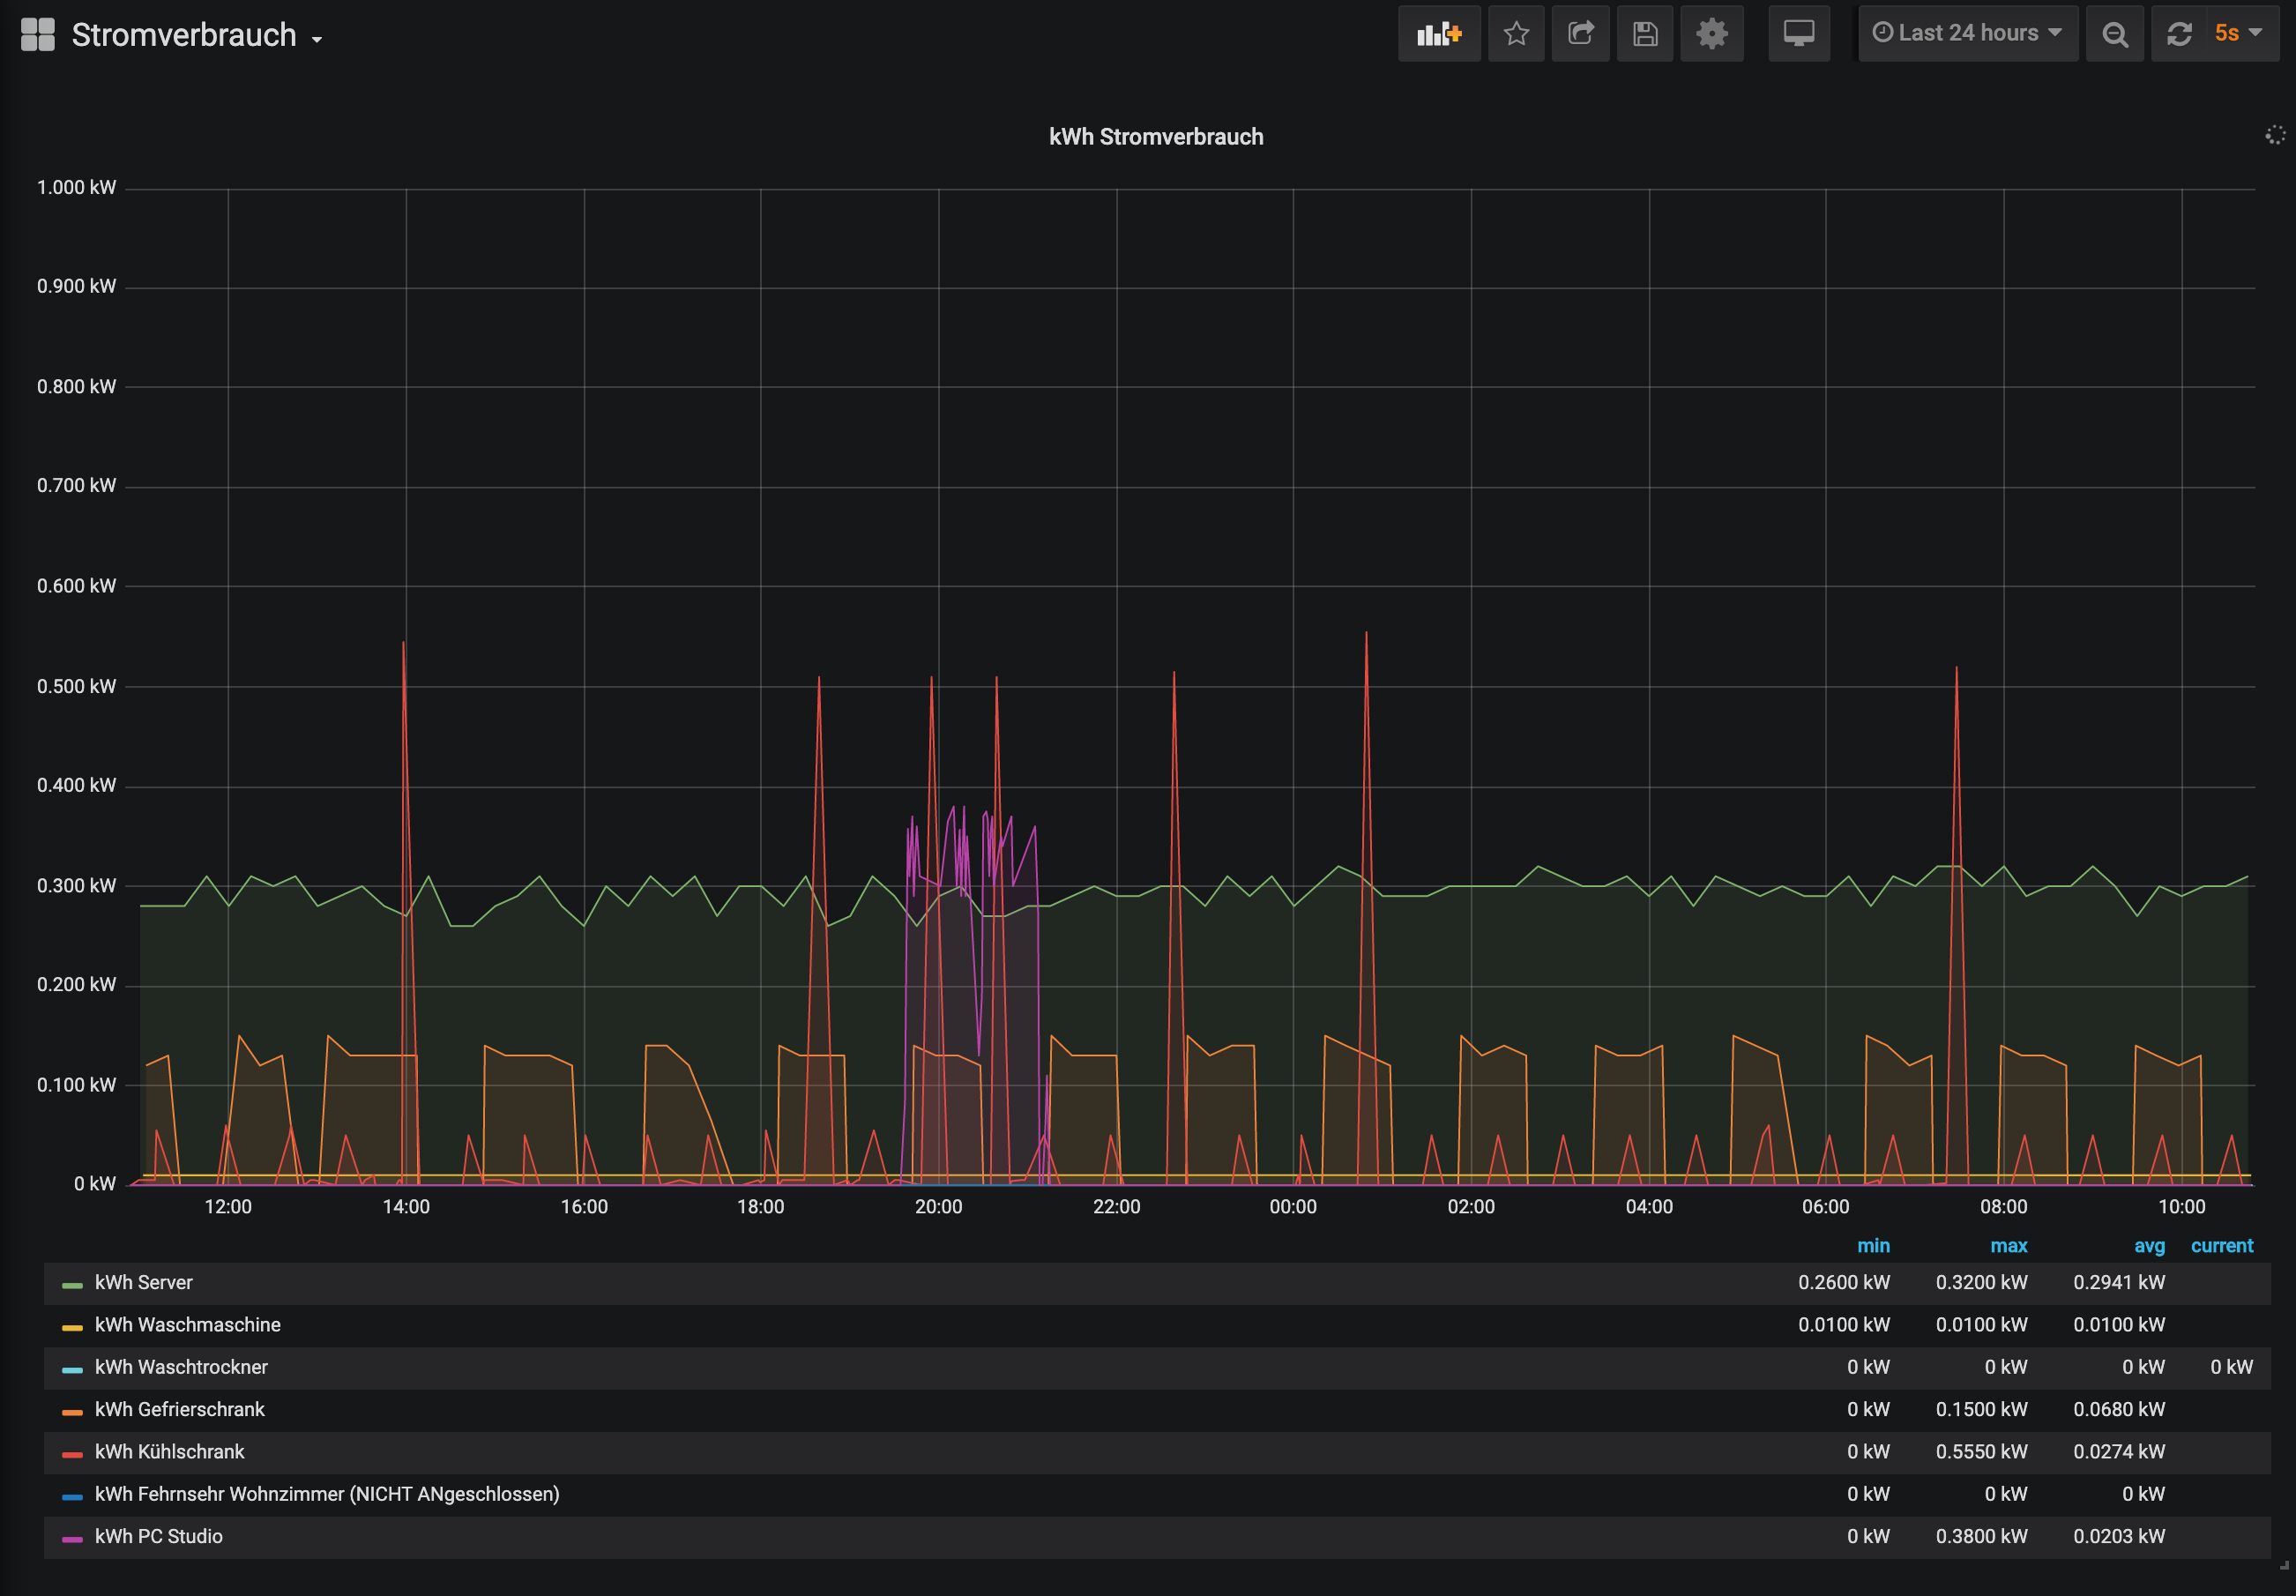The height and width of the screenshot is (1596, 2296).
Task: Sort legend by max column
Action: (x=2008, y=1246)
